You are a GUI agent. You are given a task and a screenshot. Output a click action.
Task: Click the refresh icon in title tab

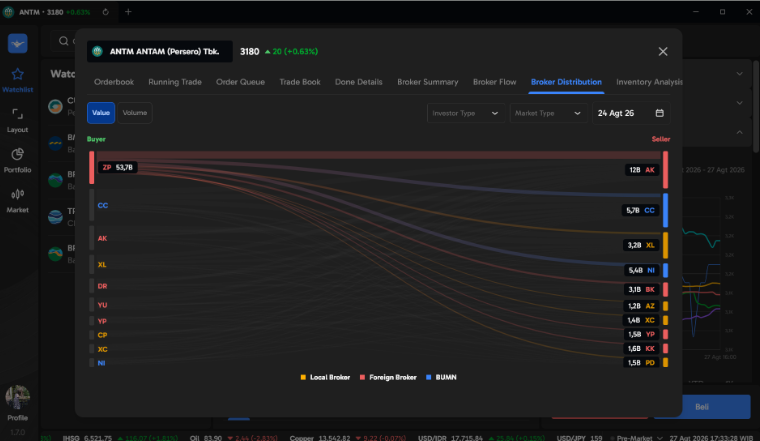coord(106,12)
